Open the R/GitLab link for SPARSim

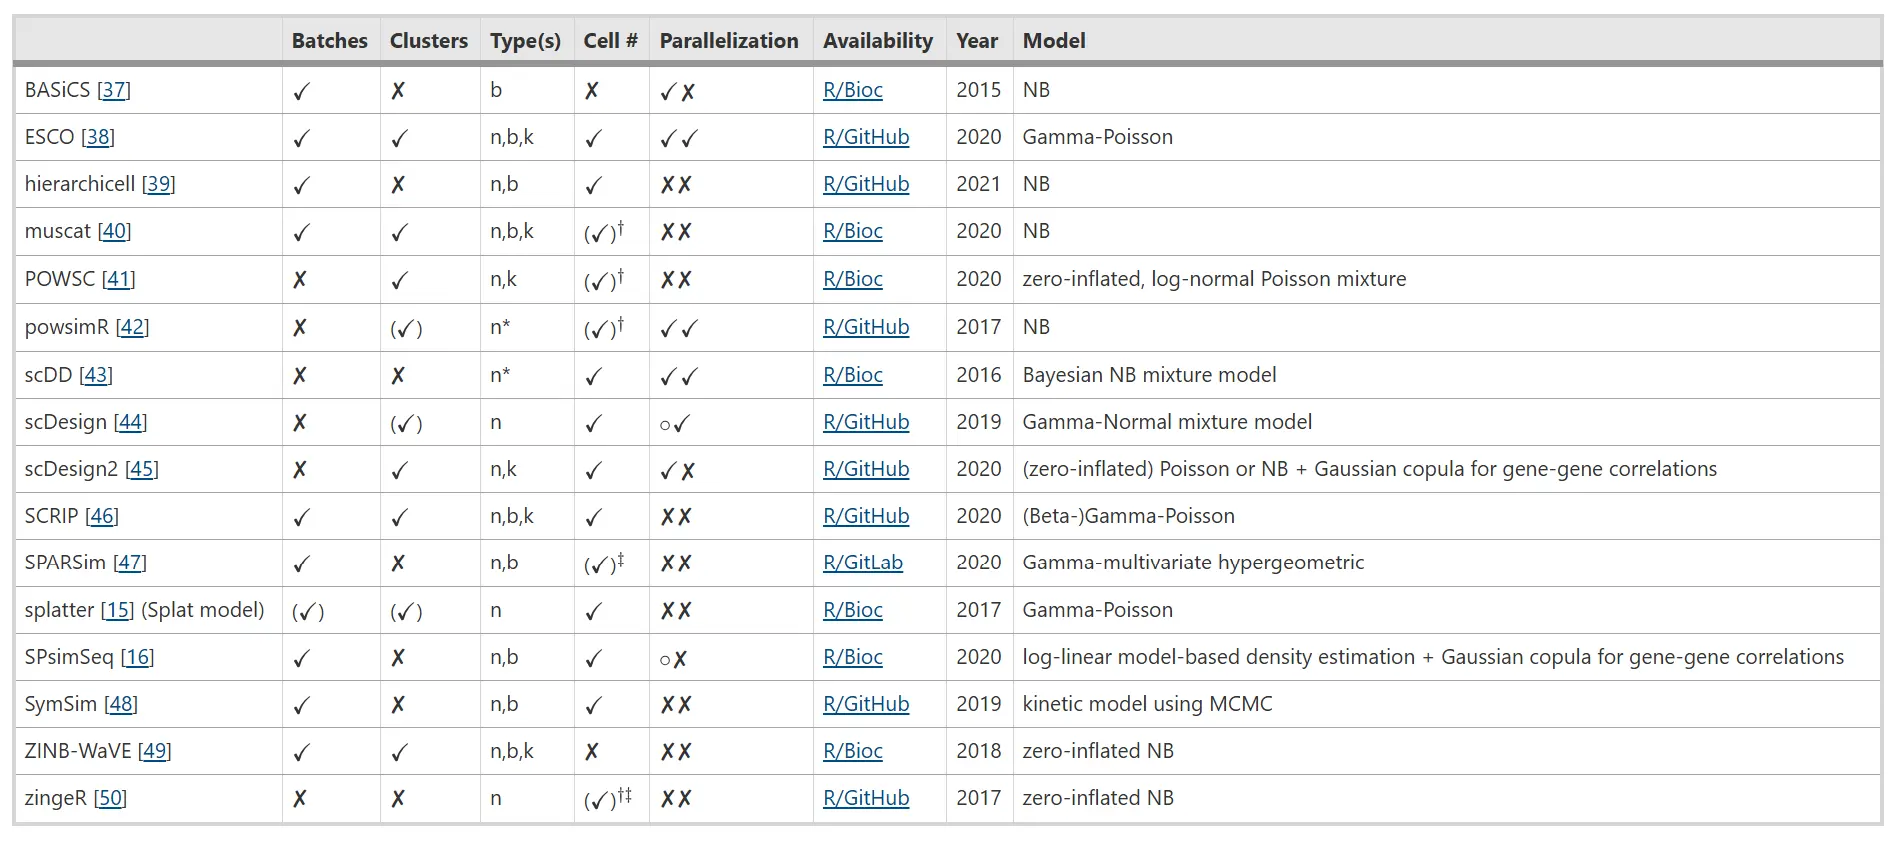[x=863, y=563]
